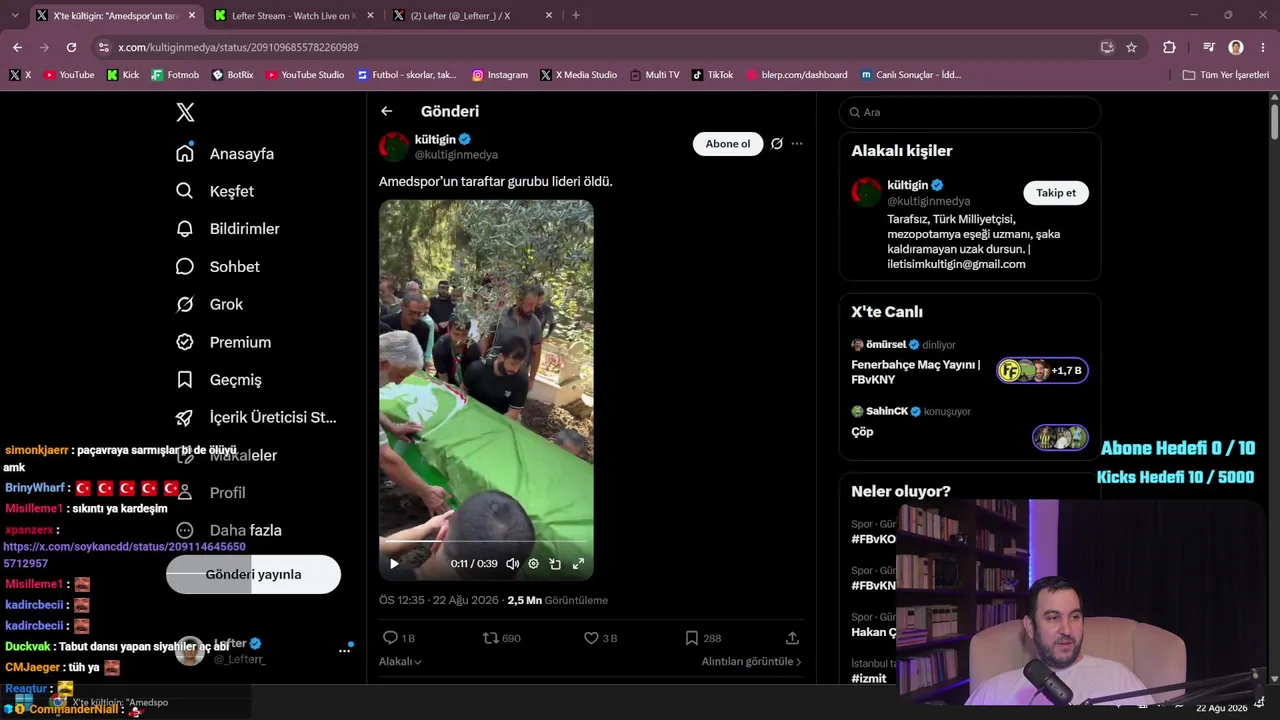Click the Chrome address bar URL
Viewport: 1280px width, 720px height.
click(x=238, y=47)
